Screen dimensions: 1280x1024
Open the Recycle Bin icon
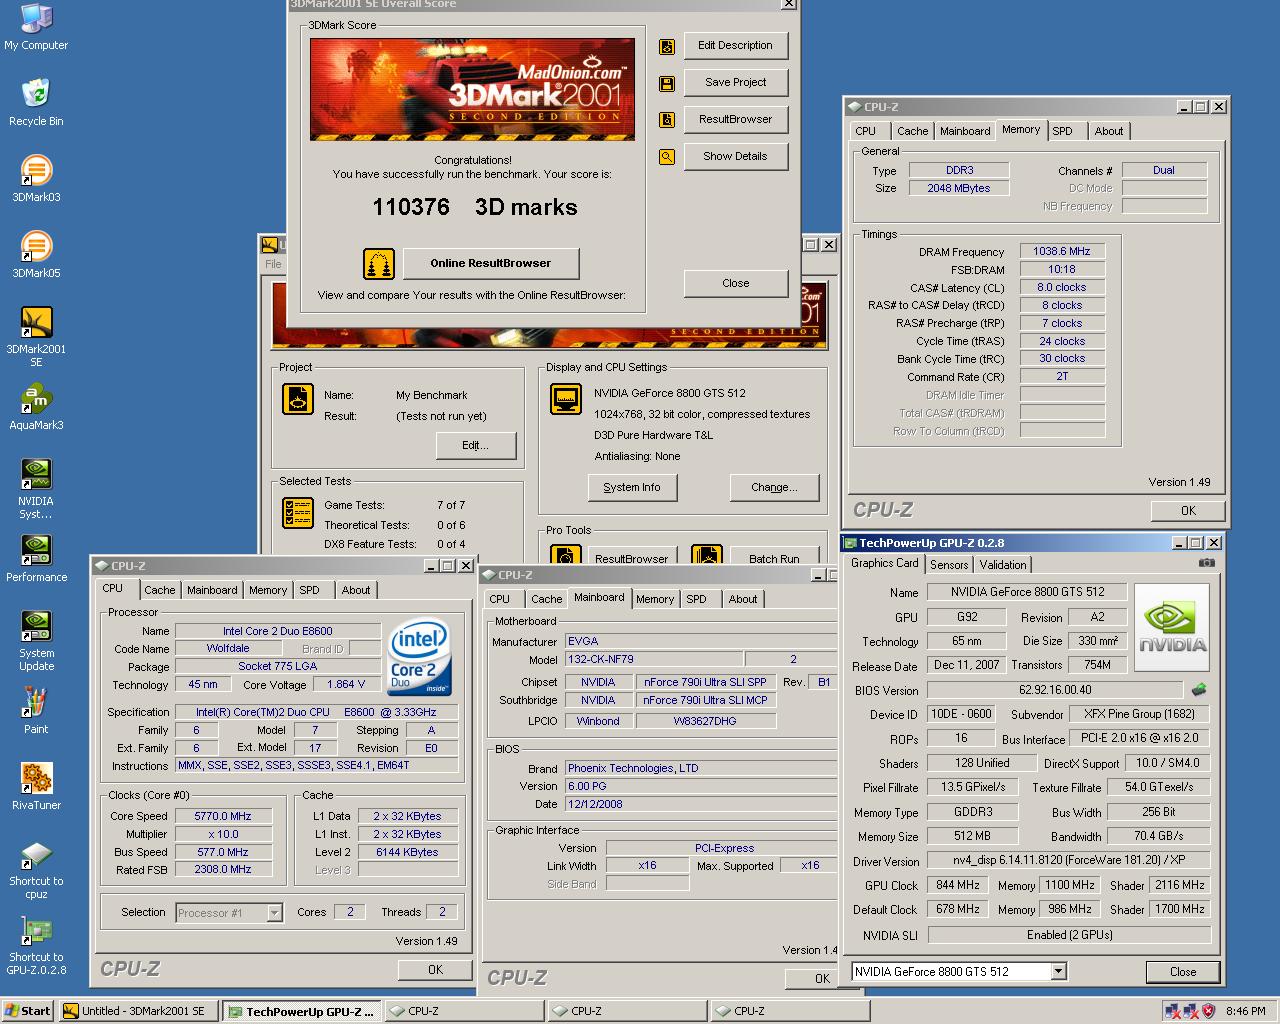[x=36, y=103]
